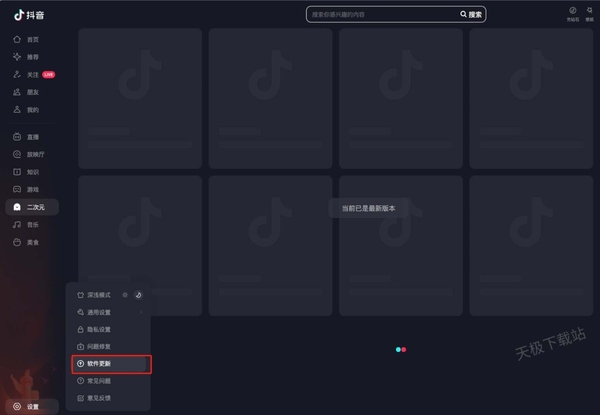Open 设置 settings menu at bottom

click(x=32, y=406)
